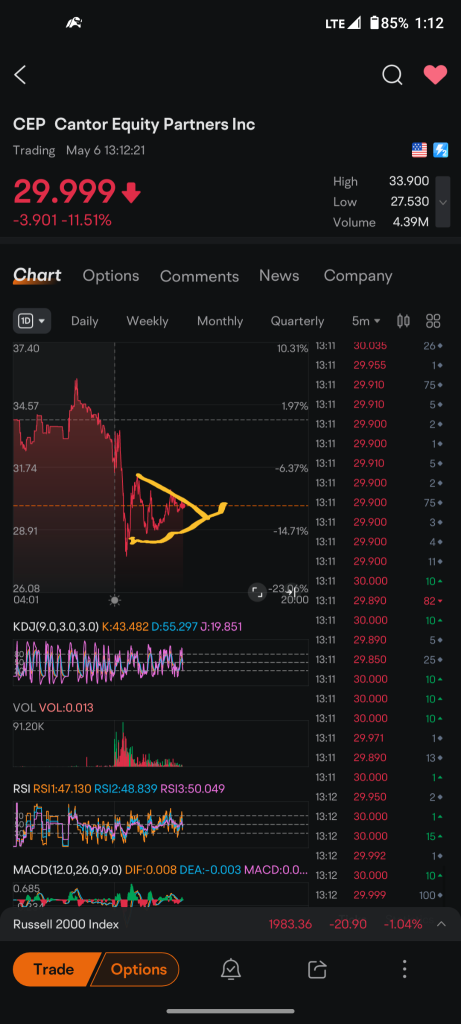461x1024 pixels.
Task: Tap the LTE signal status icon
Action: click(x=343, y=24)
